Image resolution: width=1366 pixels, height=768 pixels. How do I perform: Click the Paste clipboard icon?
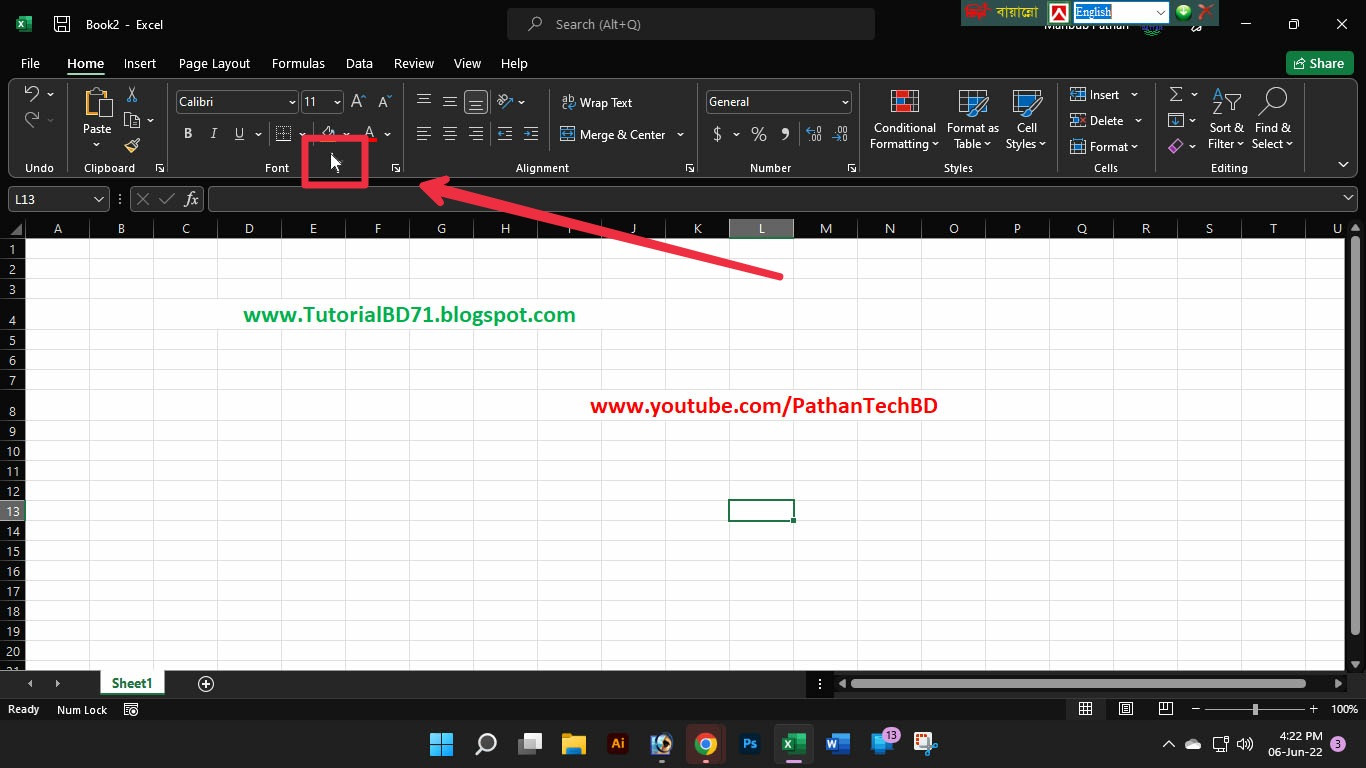(x=97, y=103)
